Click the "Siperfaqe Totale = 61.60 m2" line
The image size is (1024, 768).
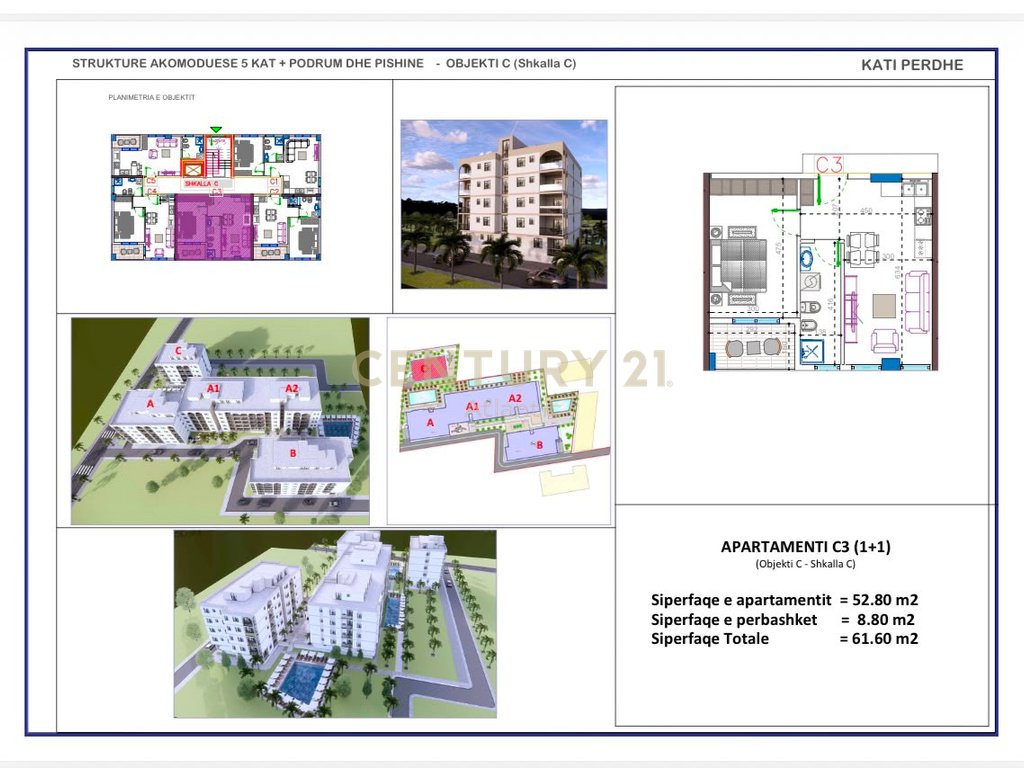pos(784,639)
